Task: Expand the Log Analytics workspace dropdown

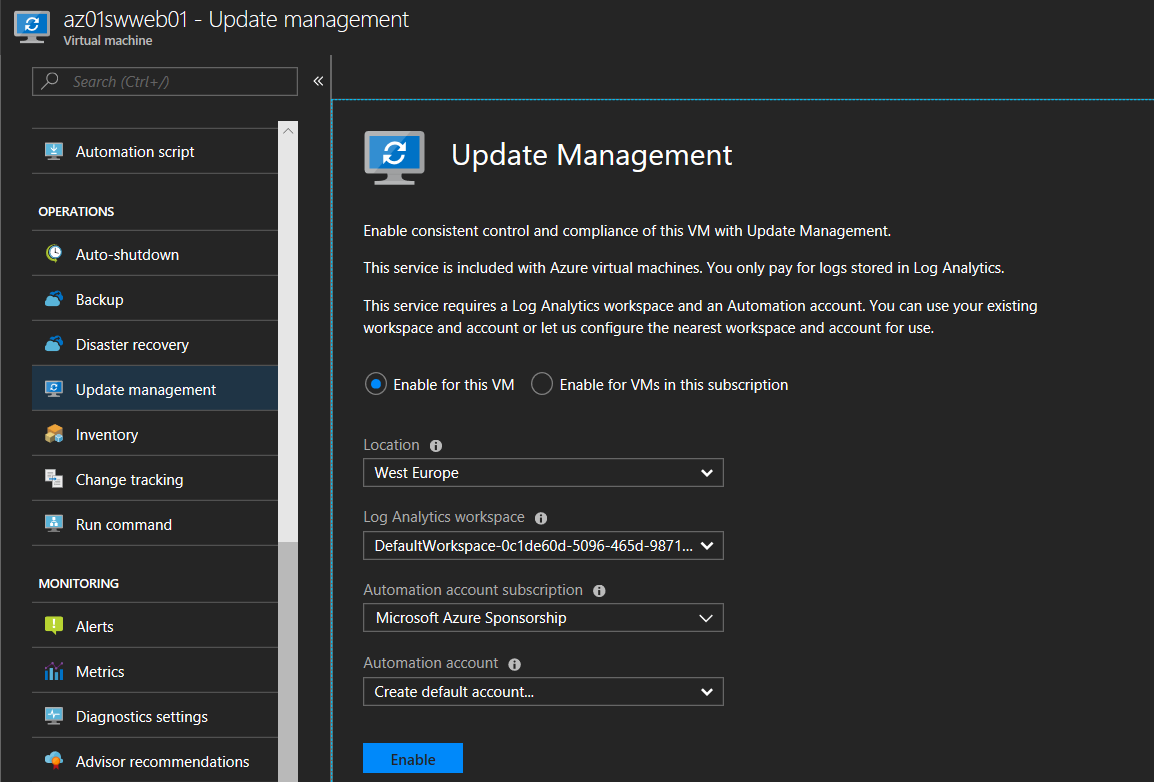Action: [543, 545]
